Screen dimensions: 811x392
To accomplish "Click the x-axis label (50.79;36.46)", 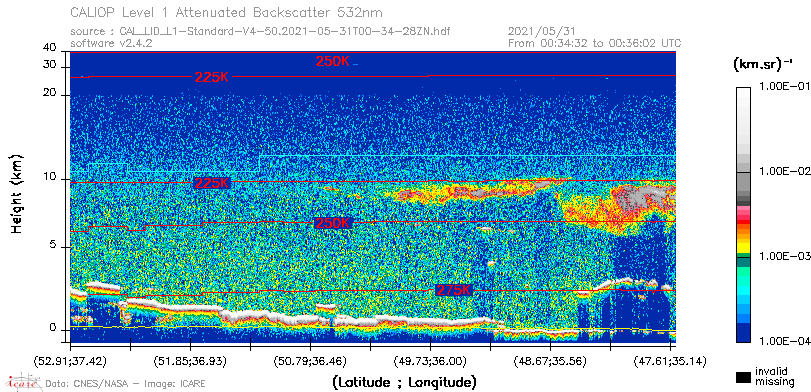I will pyautogui.click(x=311, y=361).
